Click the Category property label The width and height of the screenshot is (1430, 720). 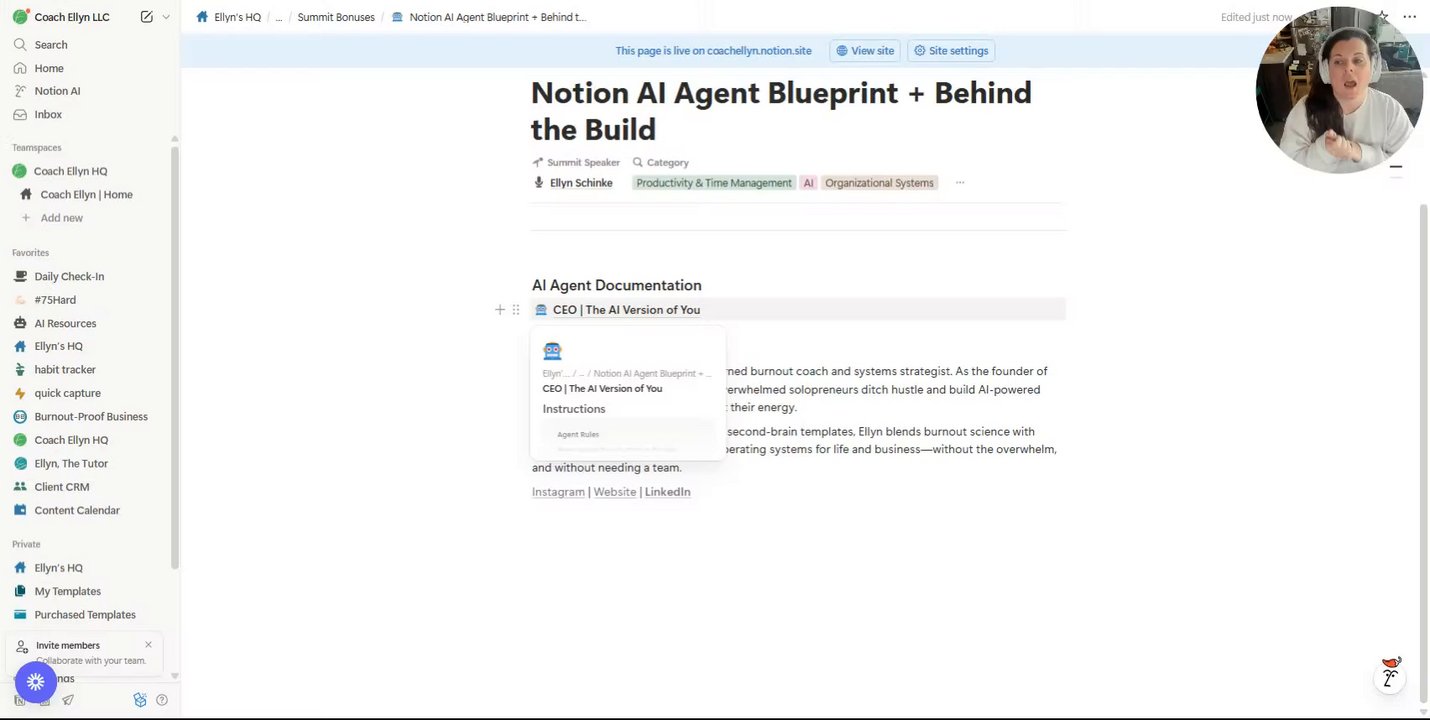pos(660,163)
